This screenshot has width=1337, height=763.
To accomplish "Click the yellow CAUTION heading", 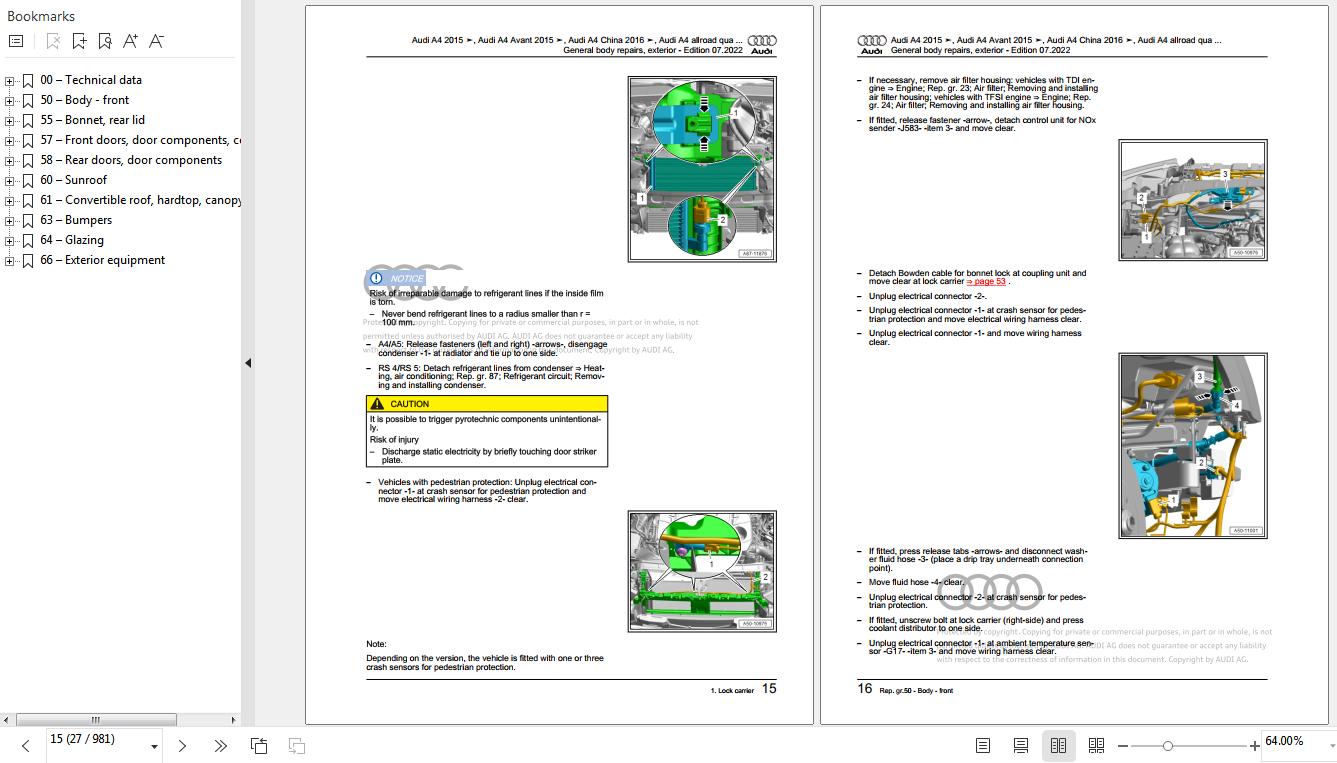I will click(486, 404).
